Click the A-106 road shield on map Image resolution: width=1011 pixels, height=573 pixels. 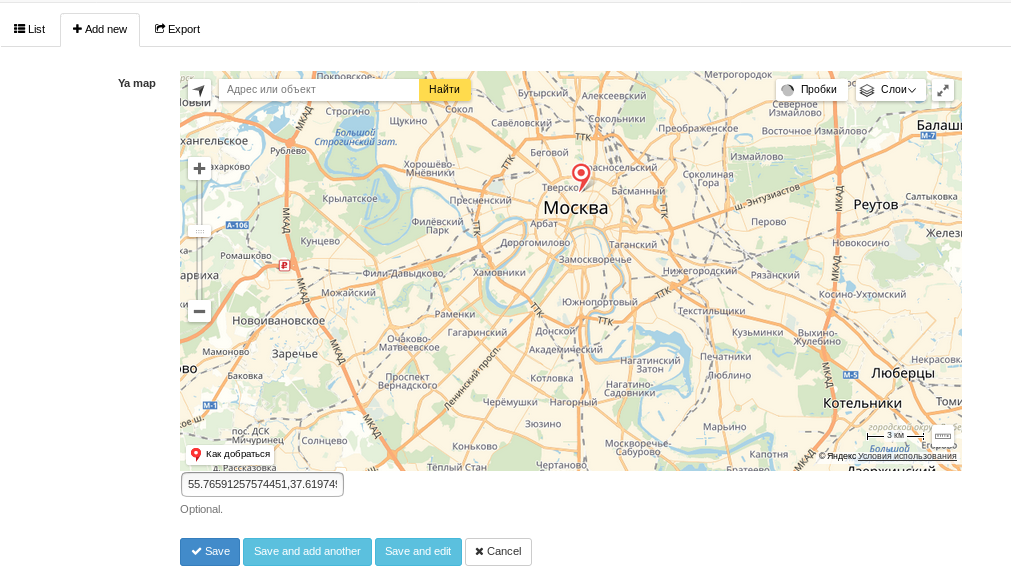237,226
